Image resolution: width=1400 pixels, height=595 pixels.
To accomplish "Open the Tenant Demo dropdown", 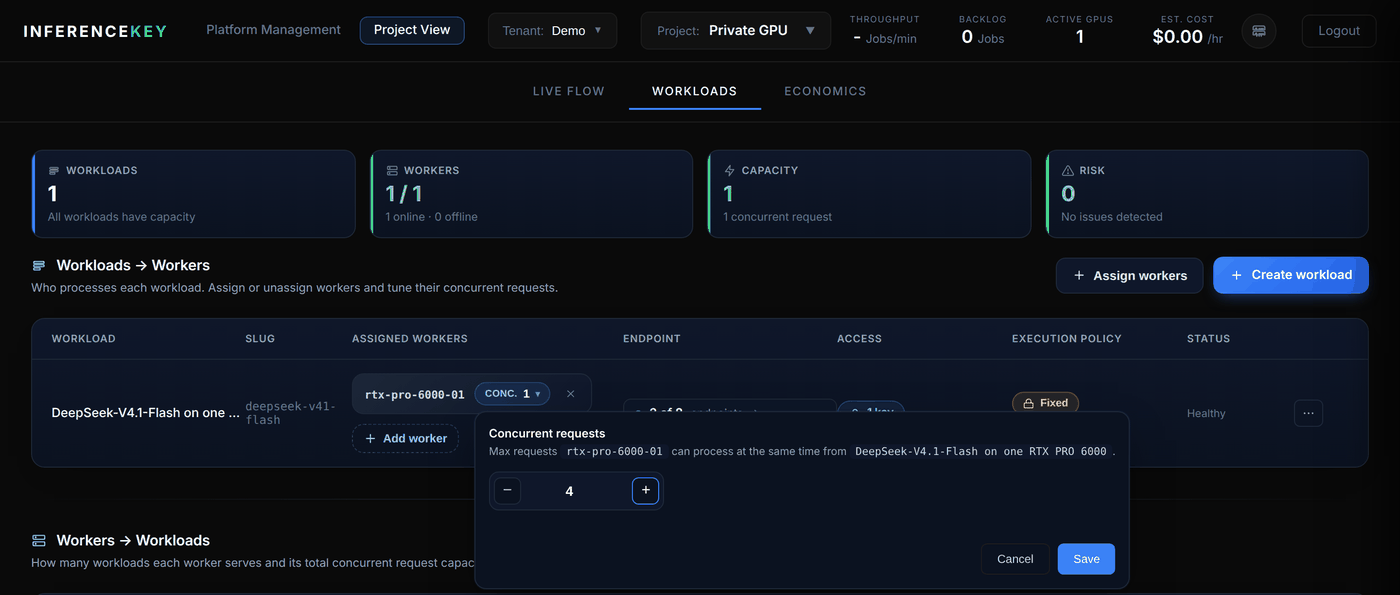I will coord(552,31).
